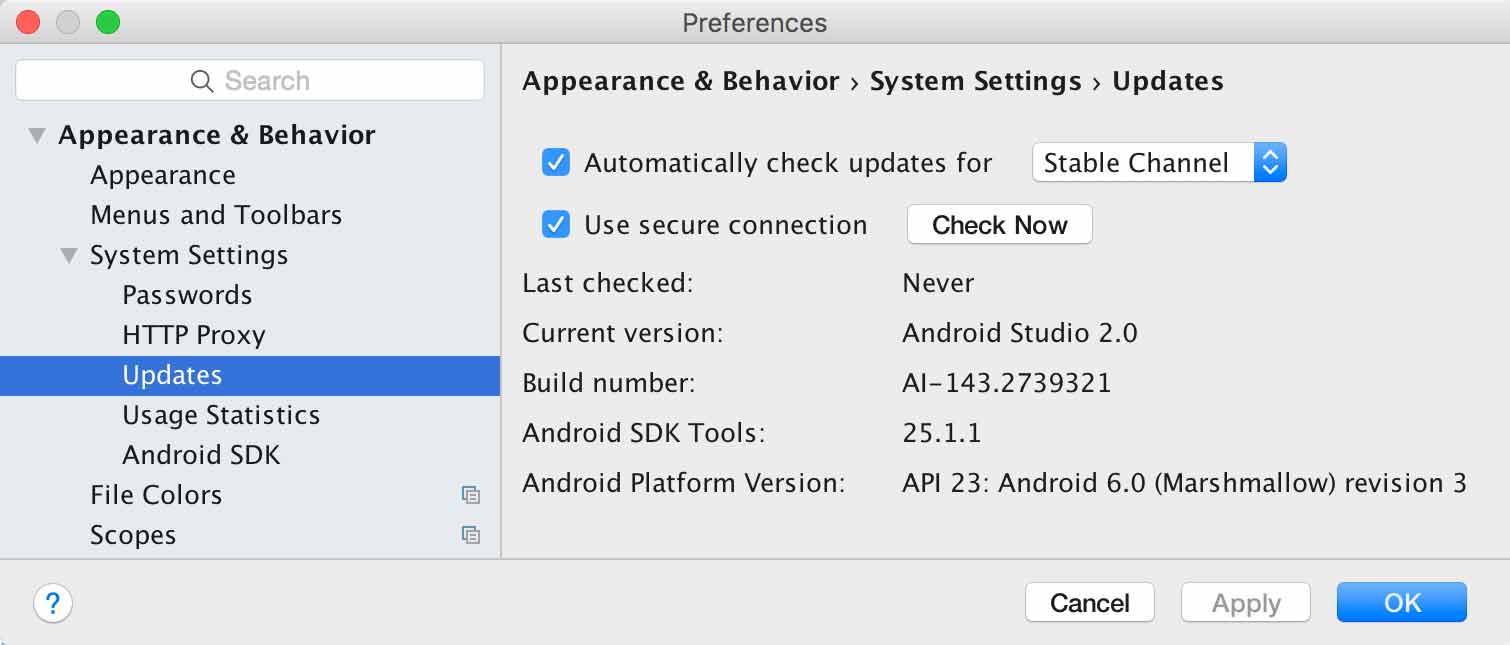
Task: Collapse the Appearance & Behavior section
Action: (x=37, y=135)
